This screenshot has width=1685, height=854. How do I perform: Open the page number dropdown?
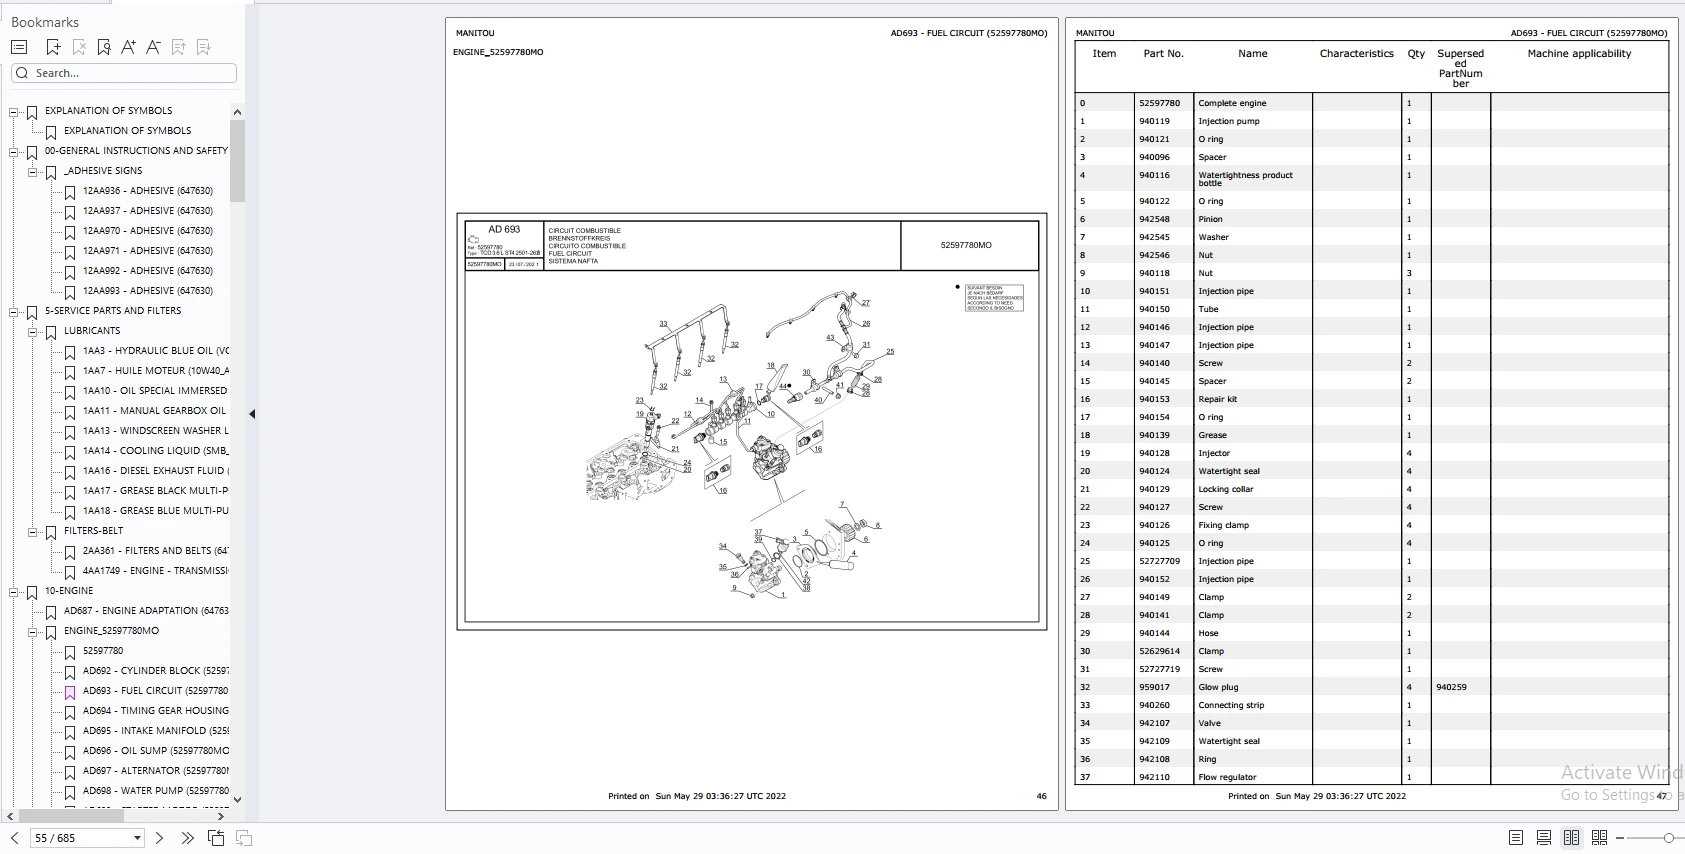click(x=137, y=838)
